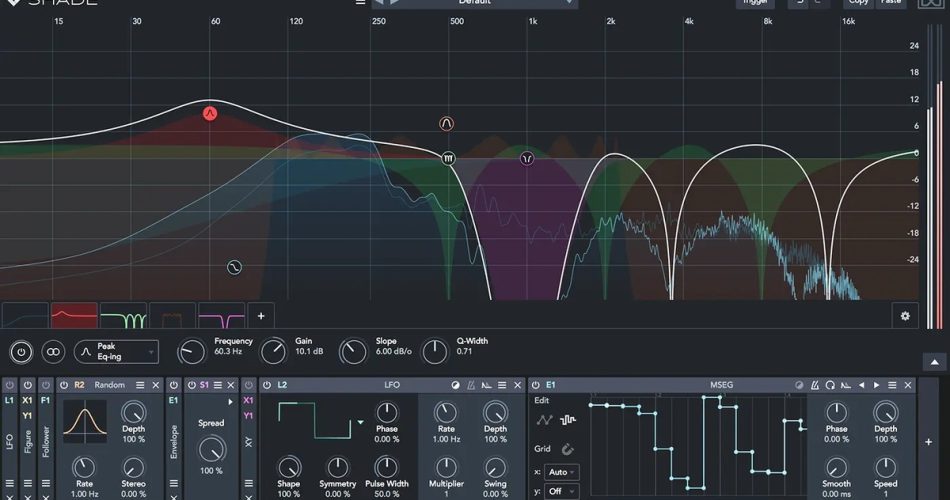Open the R2 Random module menu
This screenshot has height=500, width=950.
[x=140, y=385]
